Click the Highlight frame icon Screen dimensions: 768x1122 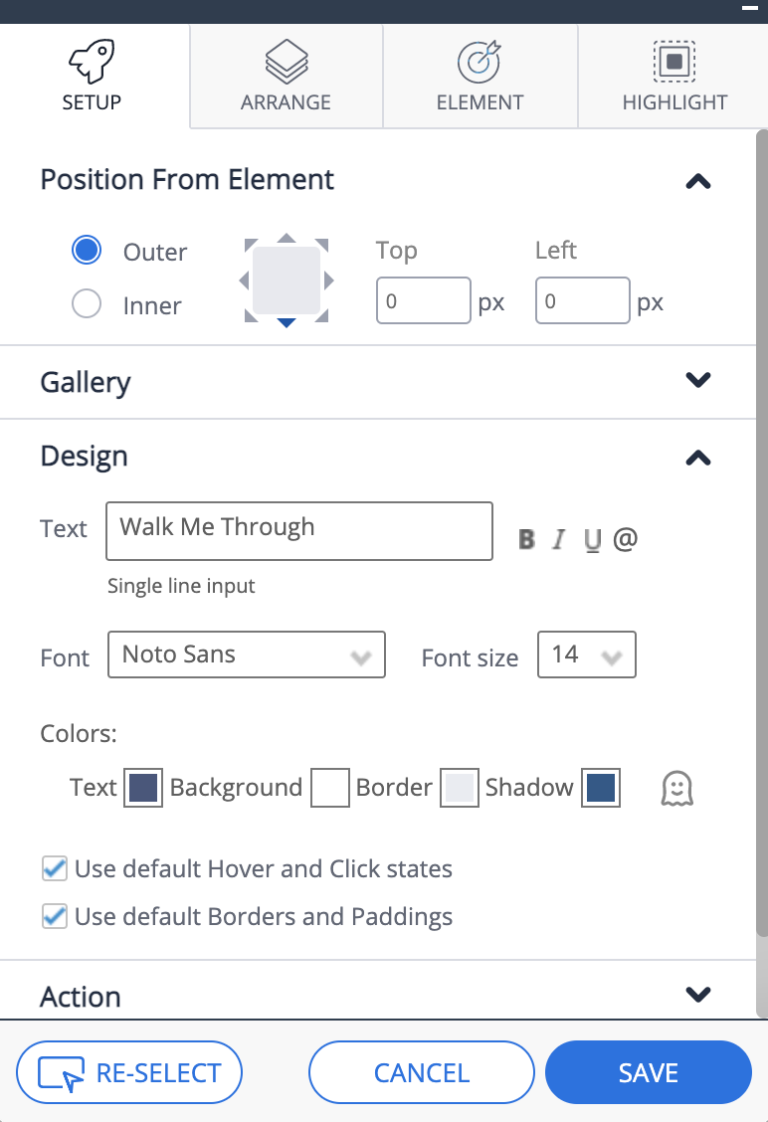(672, 62)
